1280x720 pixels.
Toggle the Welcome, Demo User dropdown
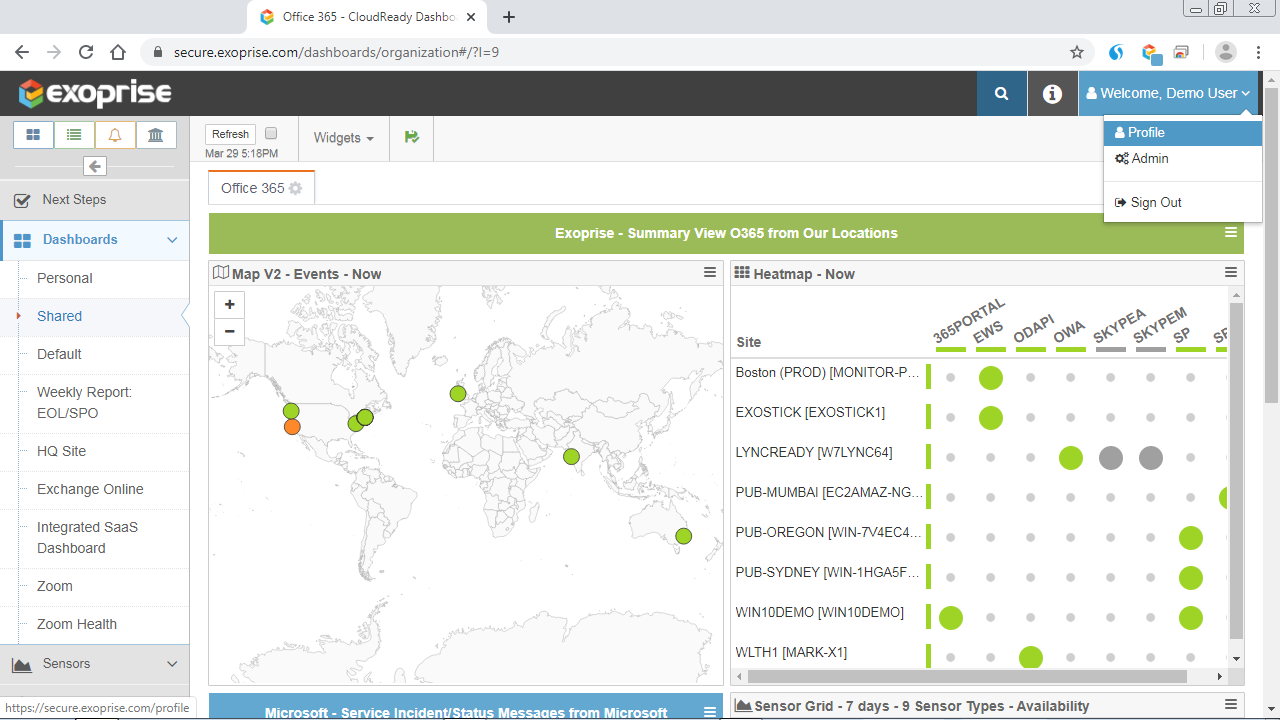tap(1168, 93)
